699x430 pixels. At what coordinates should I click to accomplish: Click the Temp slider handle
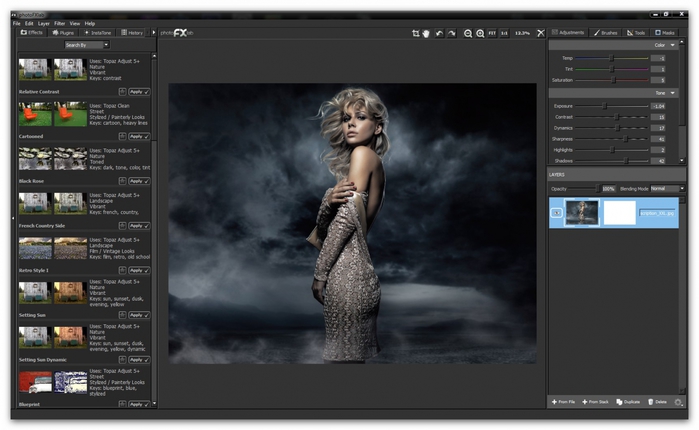click(x=612, y=58)
